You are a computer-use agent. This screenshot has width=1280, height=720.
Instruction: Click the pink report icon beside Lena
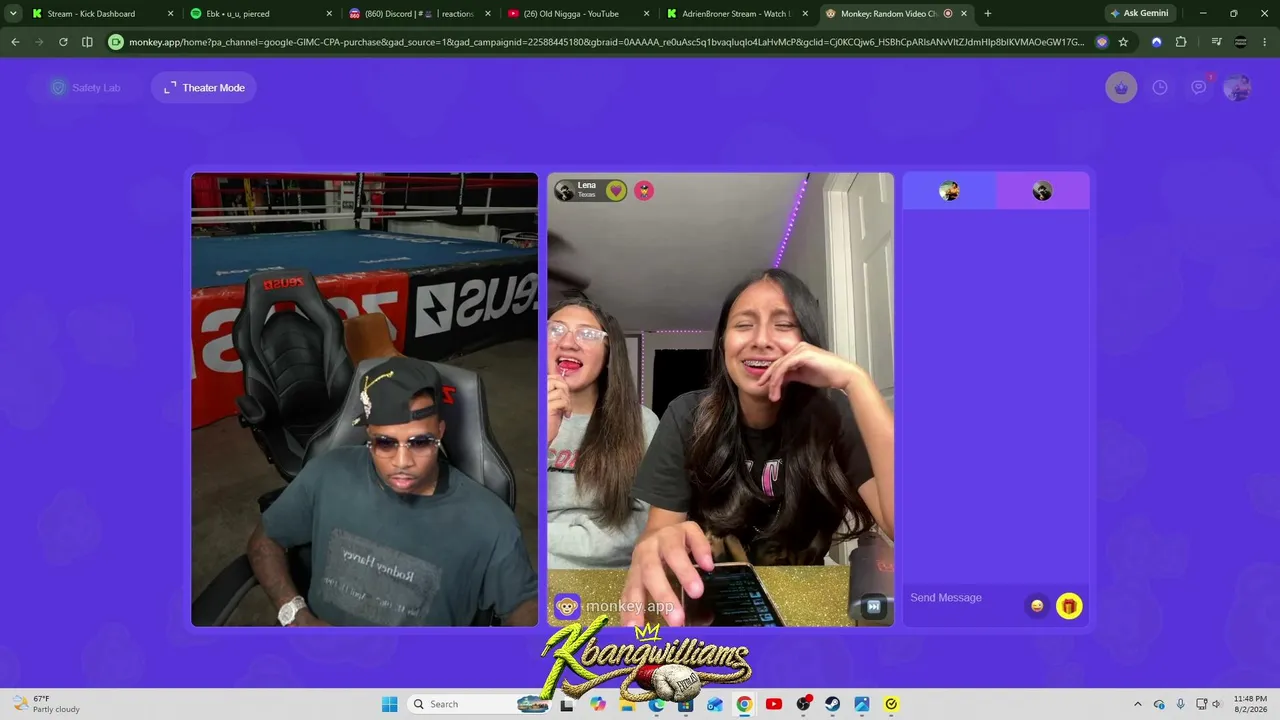tap(644, 190)
